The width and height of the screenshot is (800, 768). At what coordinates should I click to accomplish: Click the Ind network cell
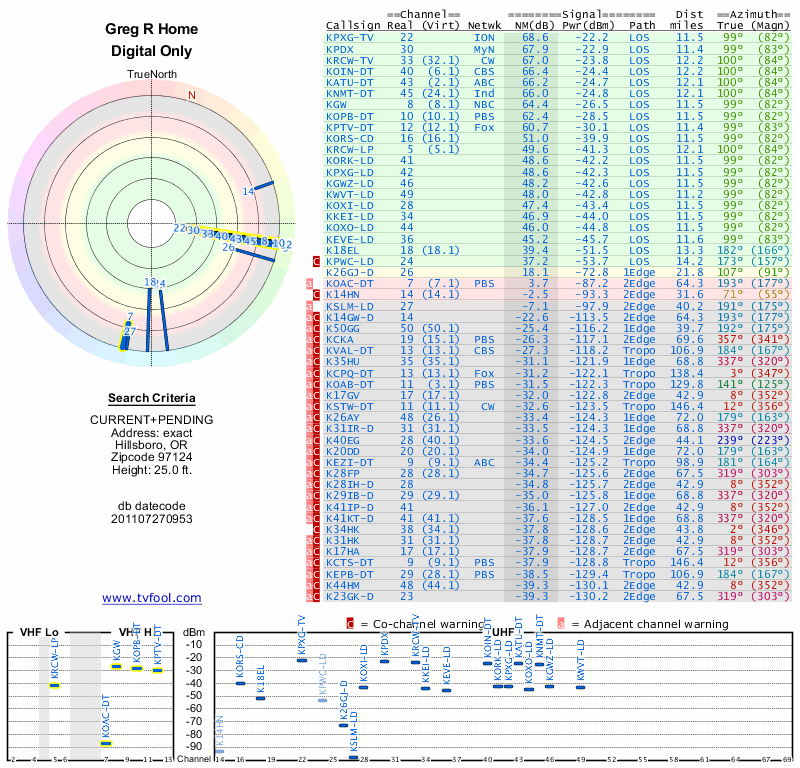click(x=484, y=94)
